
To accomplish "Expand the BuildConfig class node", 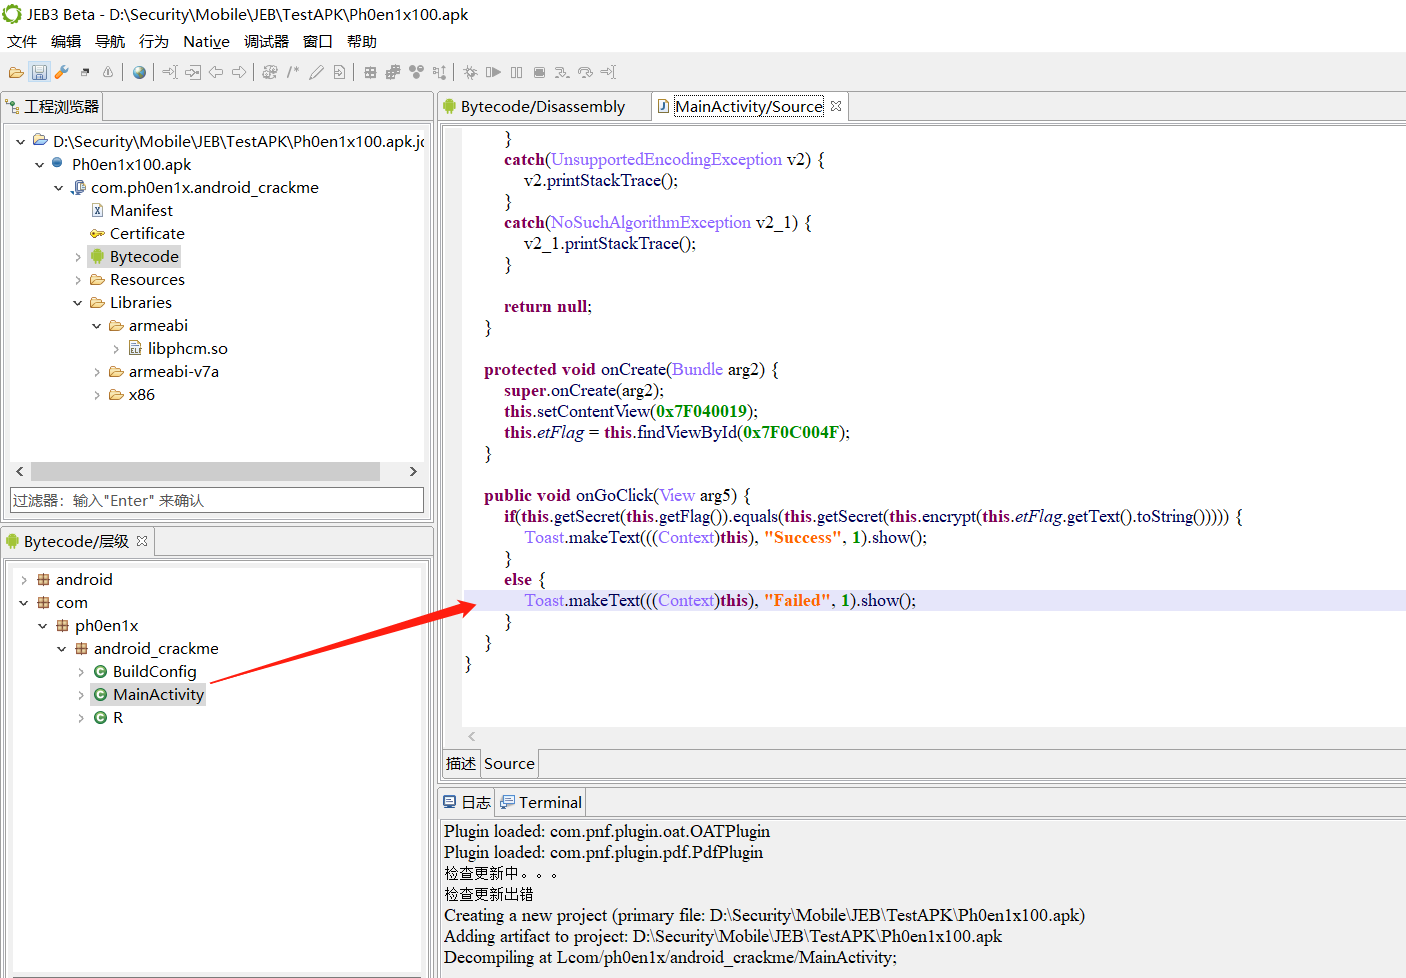I will [x=80, y=672].
